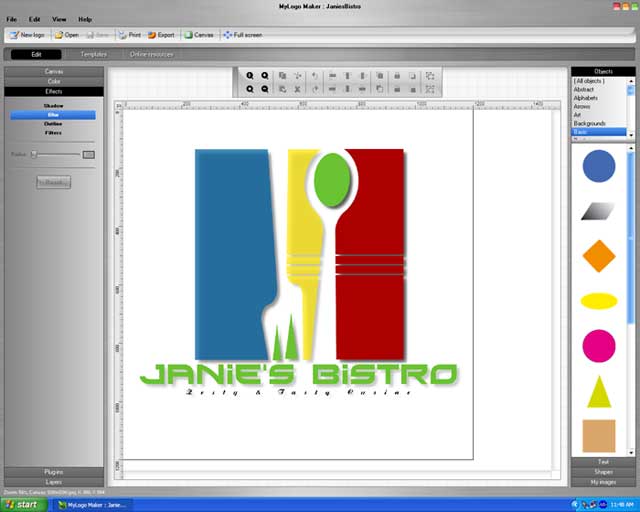
Task: Choose the Outline effect option
Action: 53,123
